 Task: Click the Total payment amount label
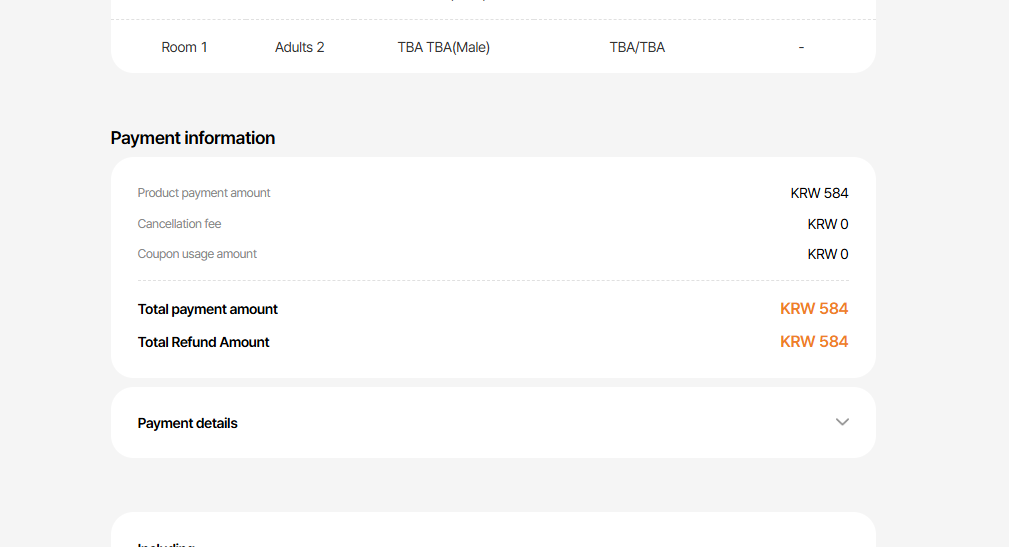point(208,309)
